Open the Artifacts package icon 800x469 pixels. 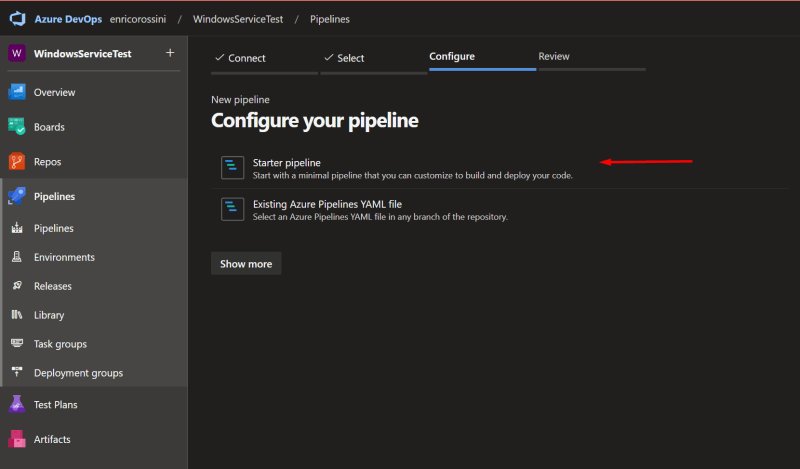(17, 439)
